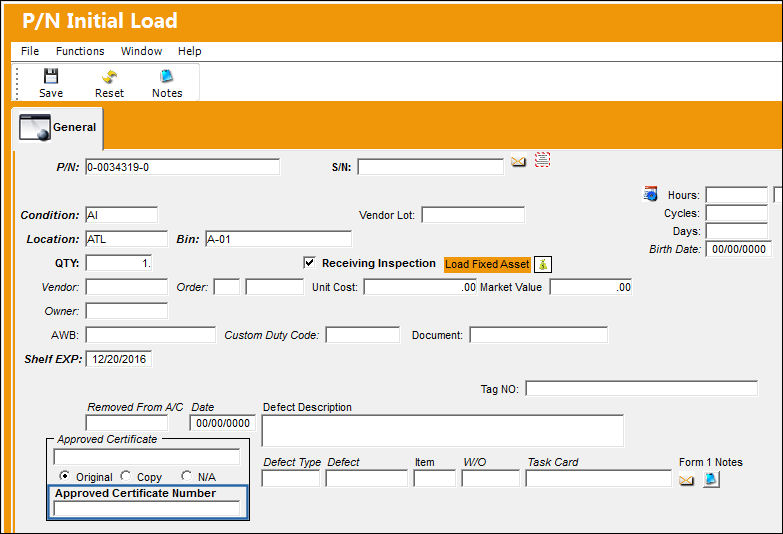Open the File menu
This screenshot has height=534, width=783.
30,51
